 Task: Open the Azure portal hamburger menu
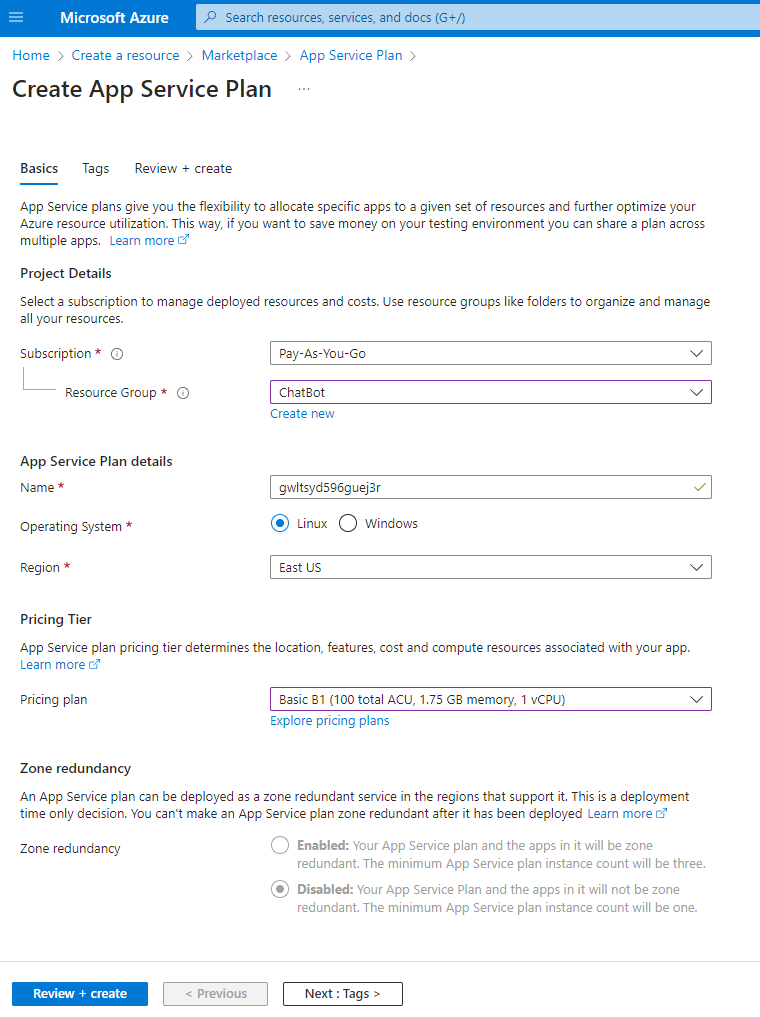point(16,18)
